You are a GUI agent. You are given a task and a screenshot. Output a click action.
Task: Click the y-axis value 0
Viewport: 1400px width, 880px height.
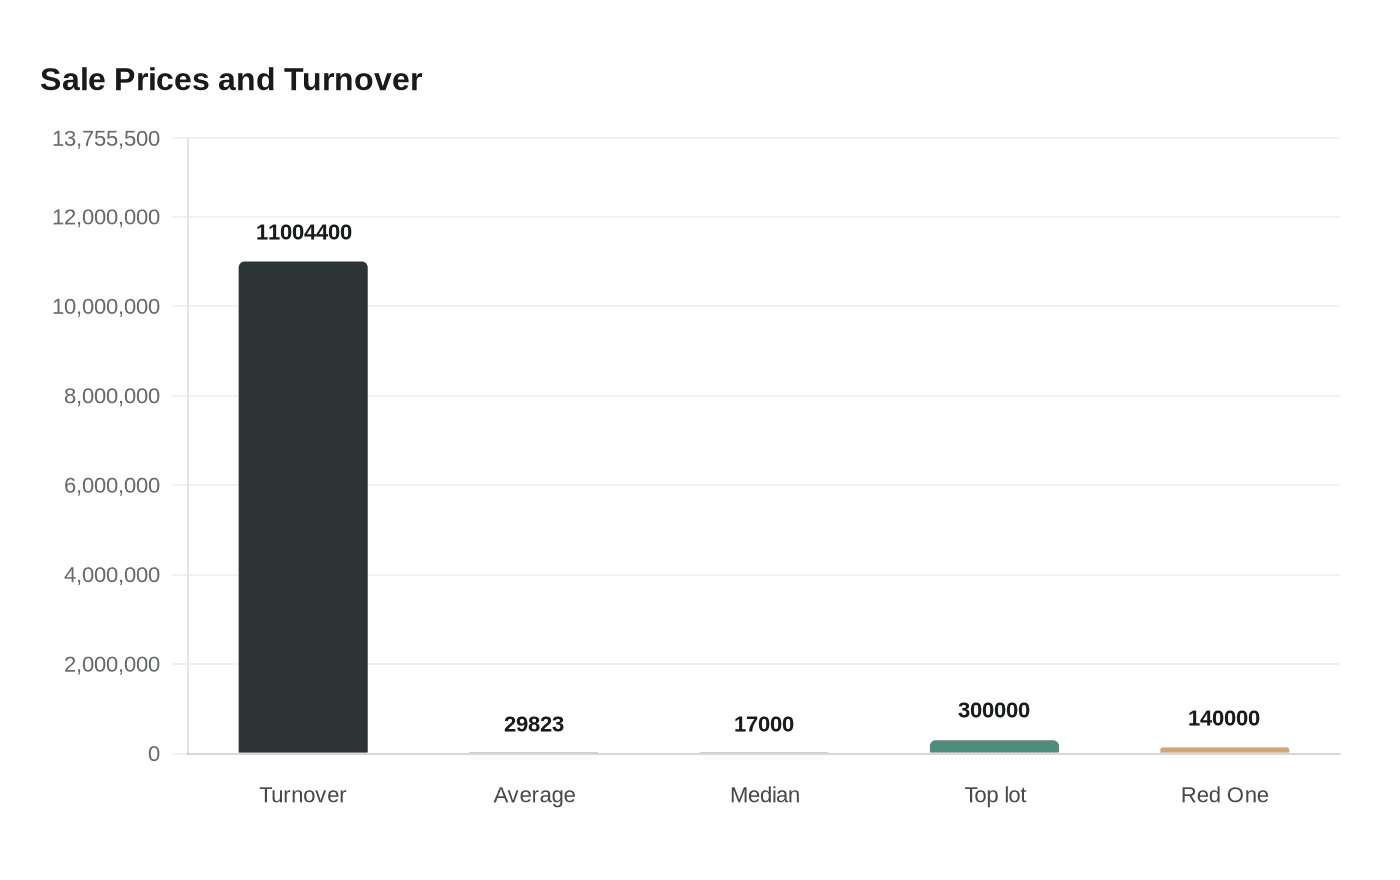154,754
